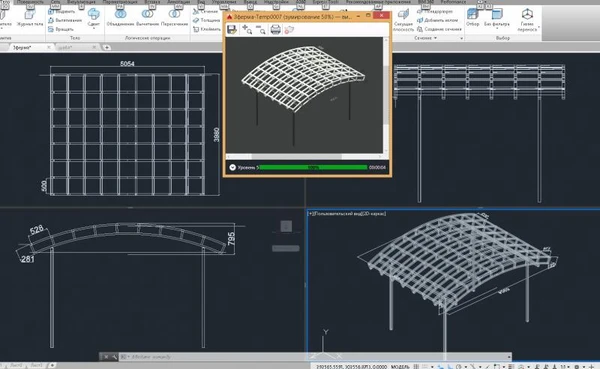Expand render details chevron near Уровень 5
Screen dimensions: 600x369
pos(232,167)
